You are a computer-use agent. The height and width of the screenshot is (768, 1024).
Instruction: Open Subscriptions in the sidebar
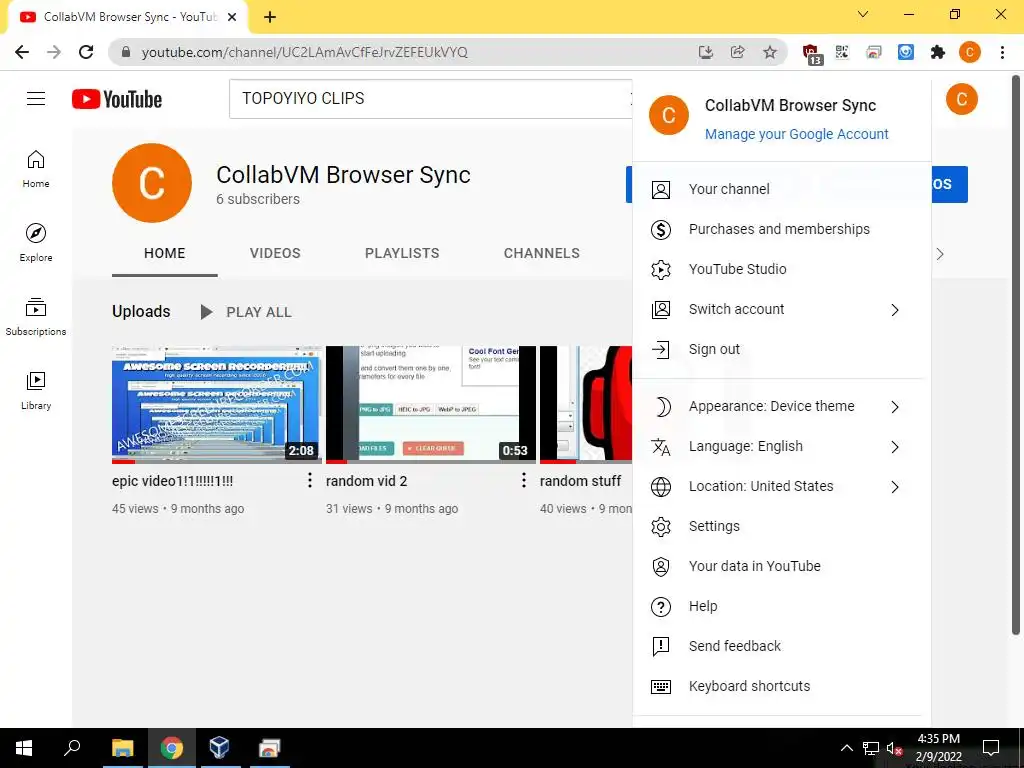(x=36, y=317)
